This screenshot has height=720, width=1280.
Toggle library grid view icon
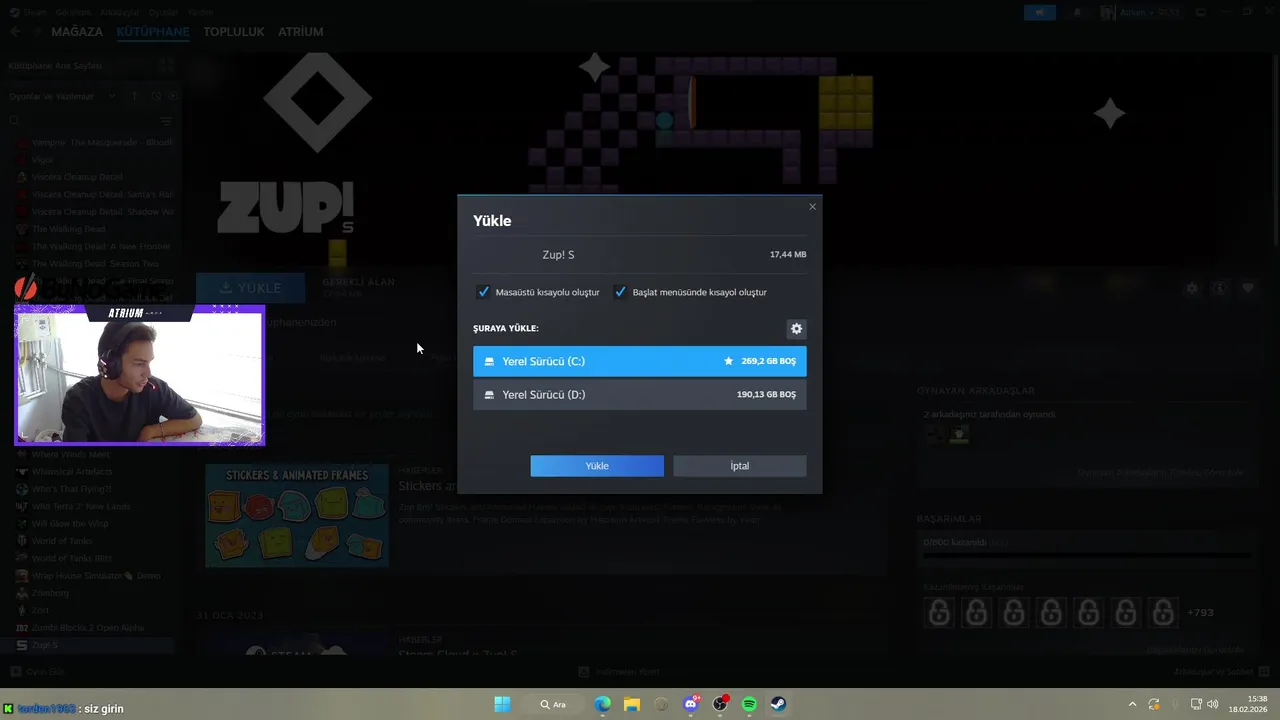(167, 66)
